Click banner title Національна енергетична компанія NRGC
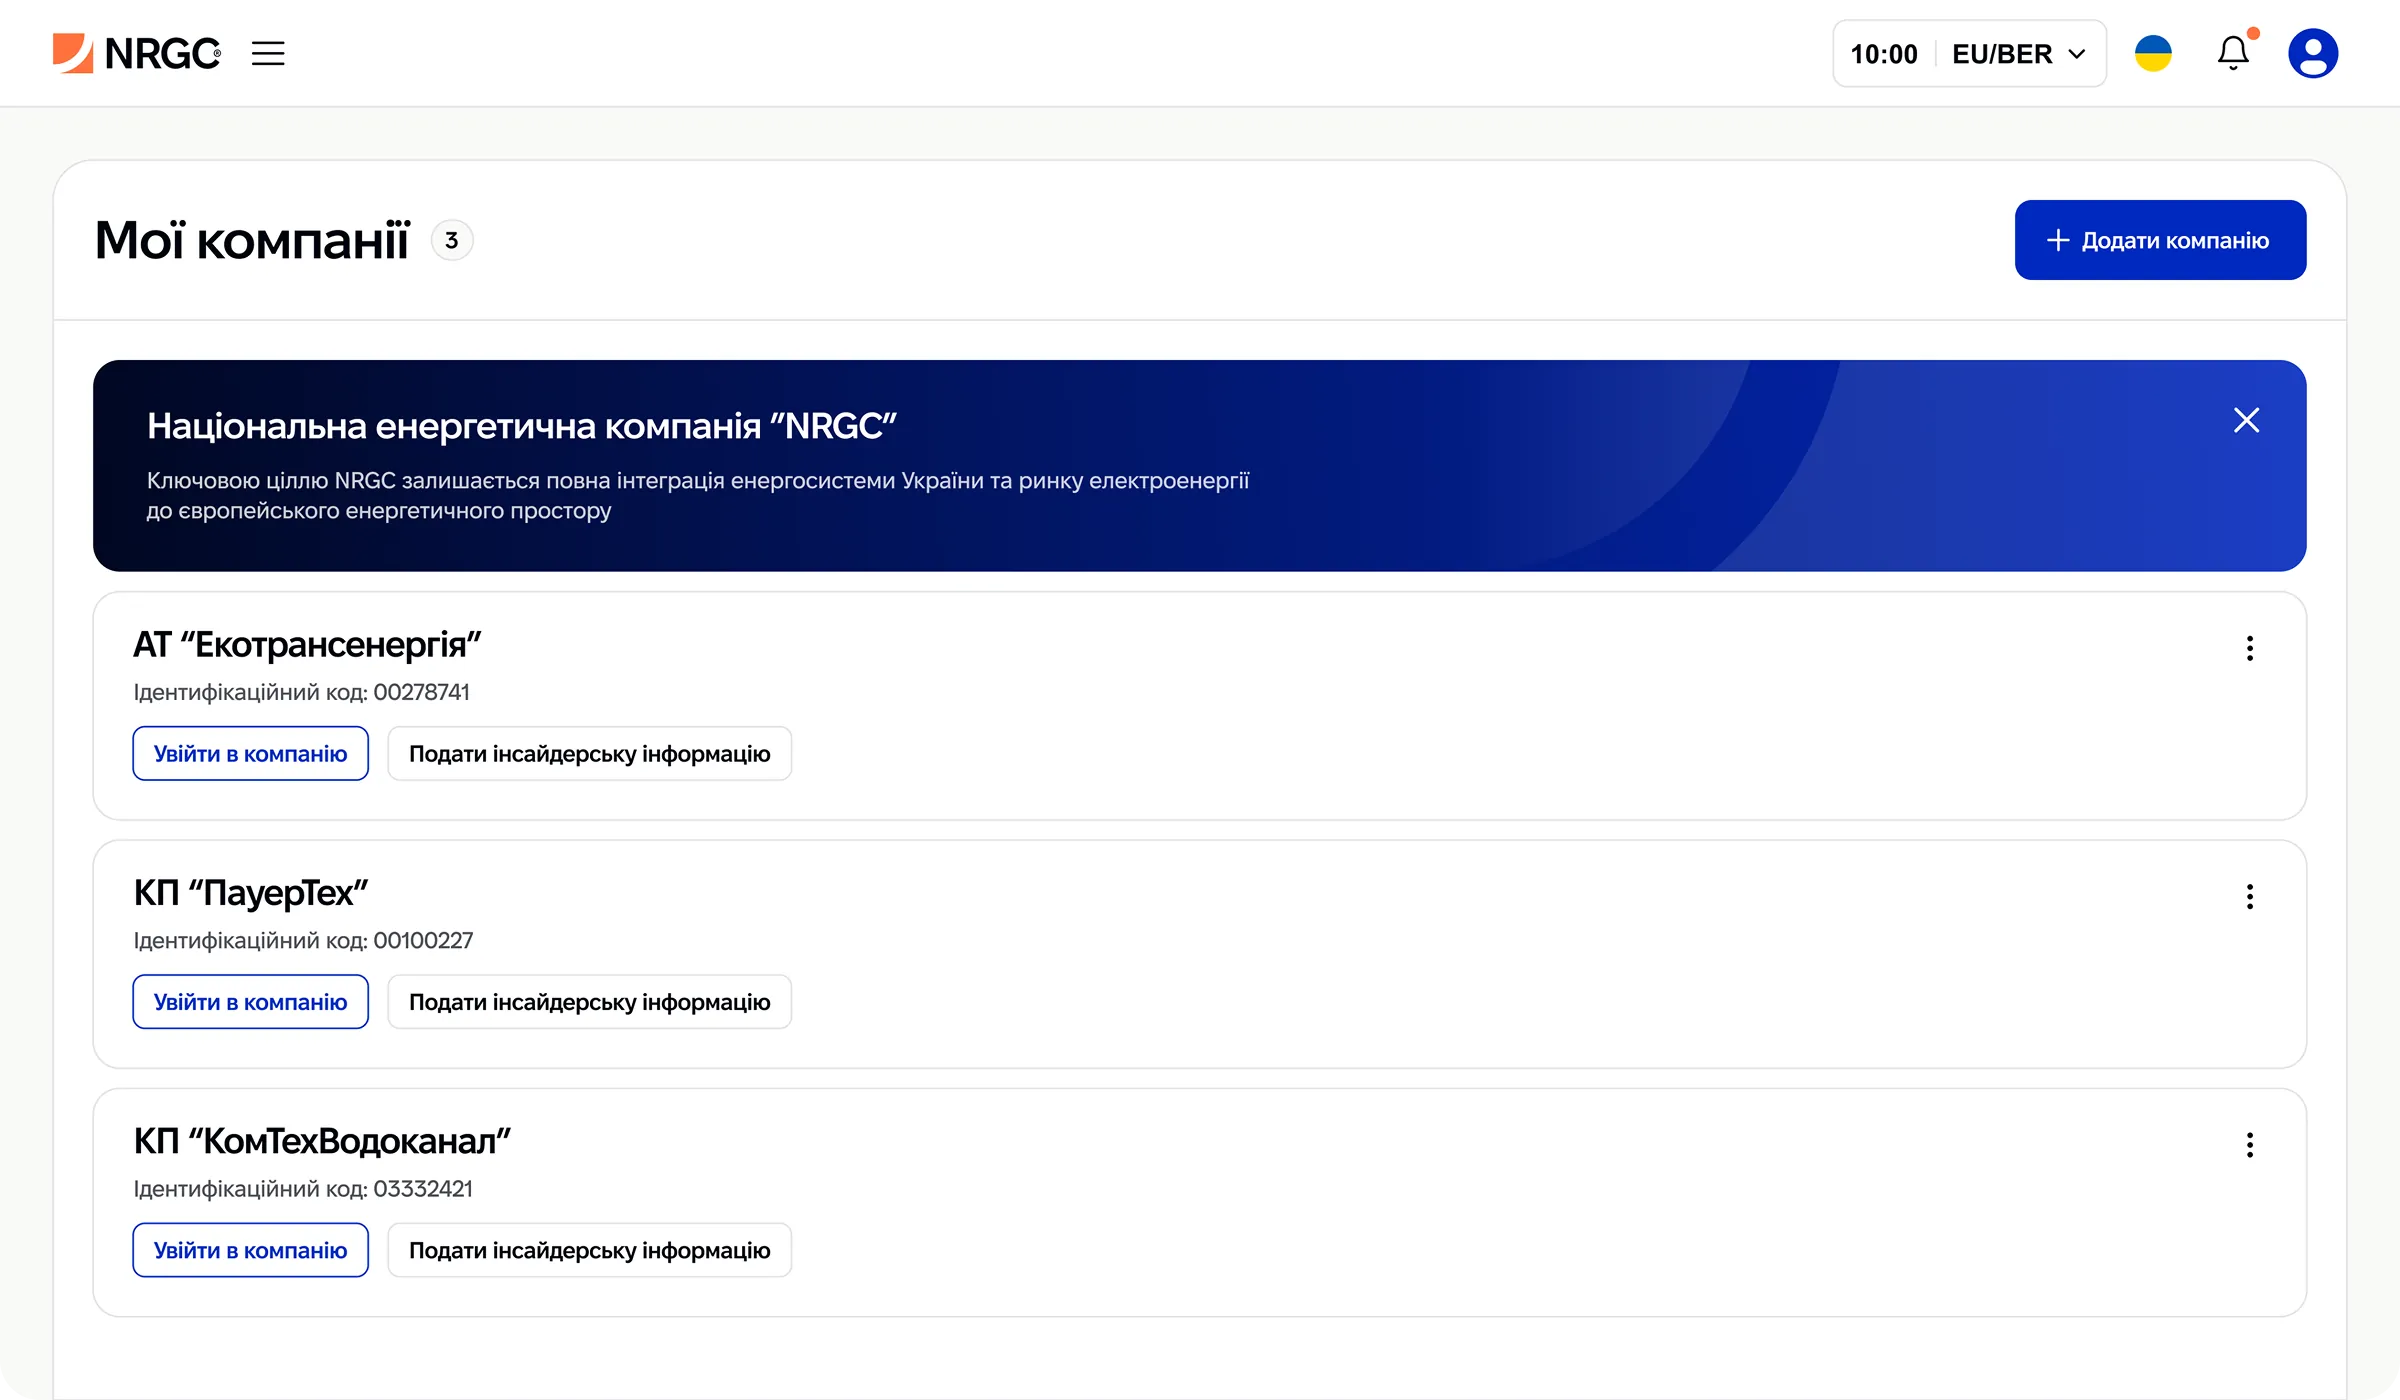Image resolution: width=2400 pixels, height=1400 pixels. 521,426
